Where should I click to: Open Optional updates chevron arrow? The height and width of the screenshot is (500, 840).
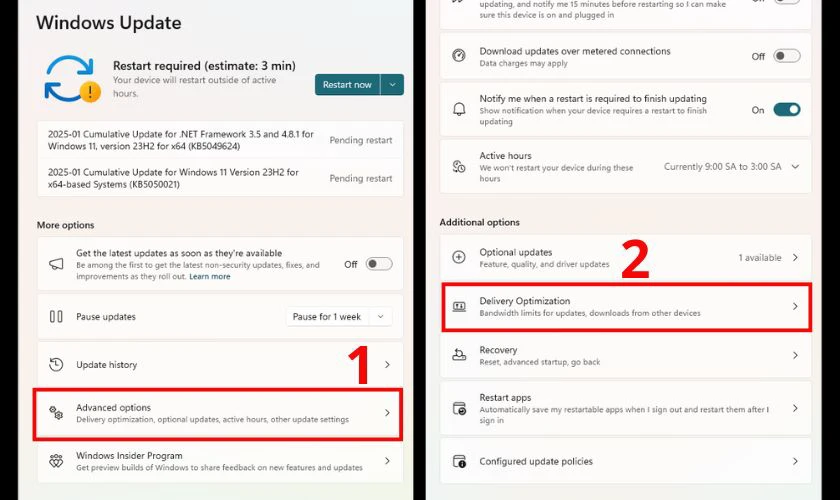tap(796, 257)
